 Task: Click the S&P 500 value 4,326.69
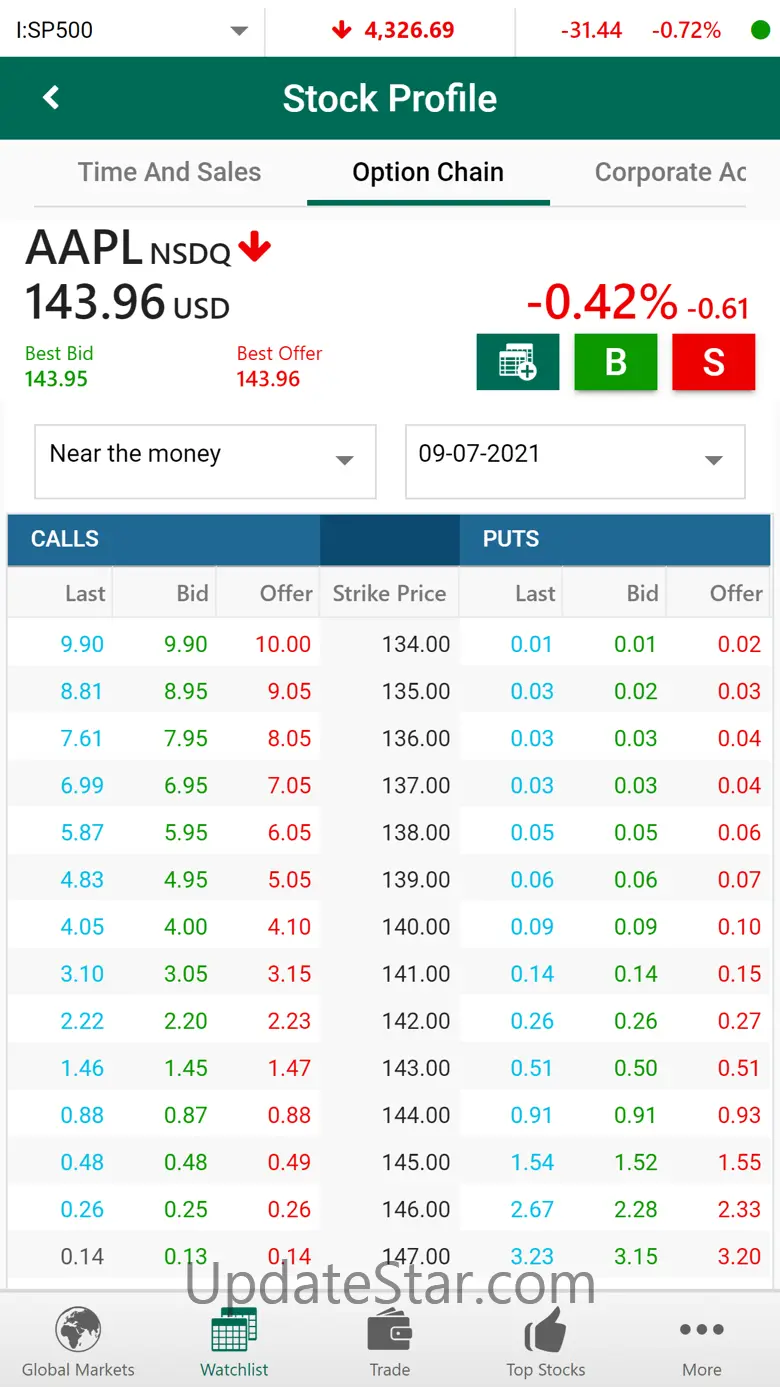409,30
